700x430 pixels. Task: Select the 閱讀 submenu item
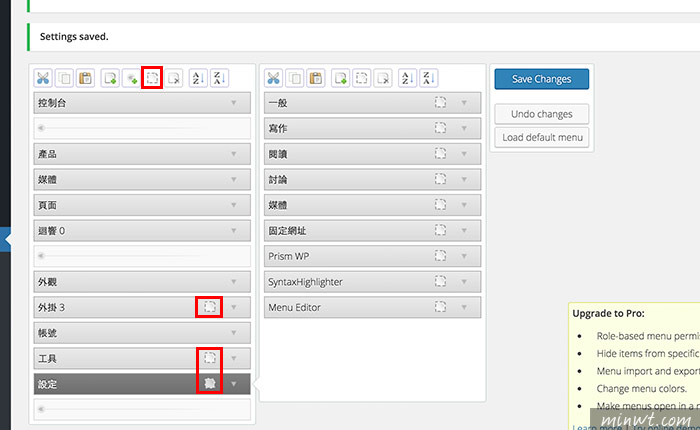[x=373, y=154]
